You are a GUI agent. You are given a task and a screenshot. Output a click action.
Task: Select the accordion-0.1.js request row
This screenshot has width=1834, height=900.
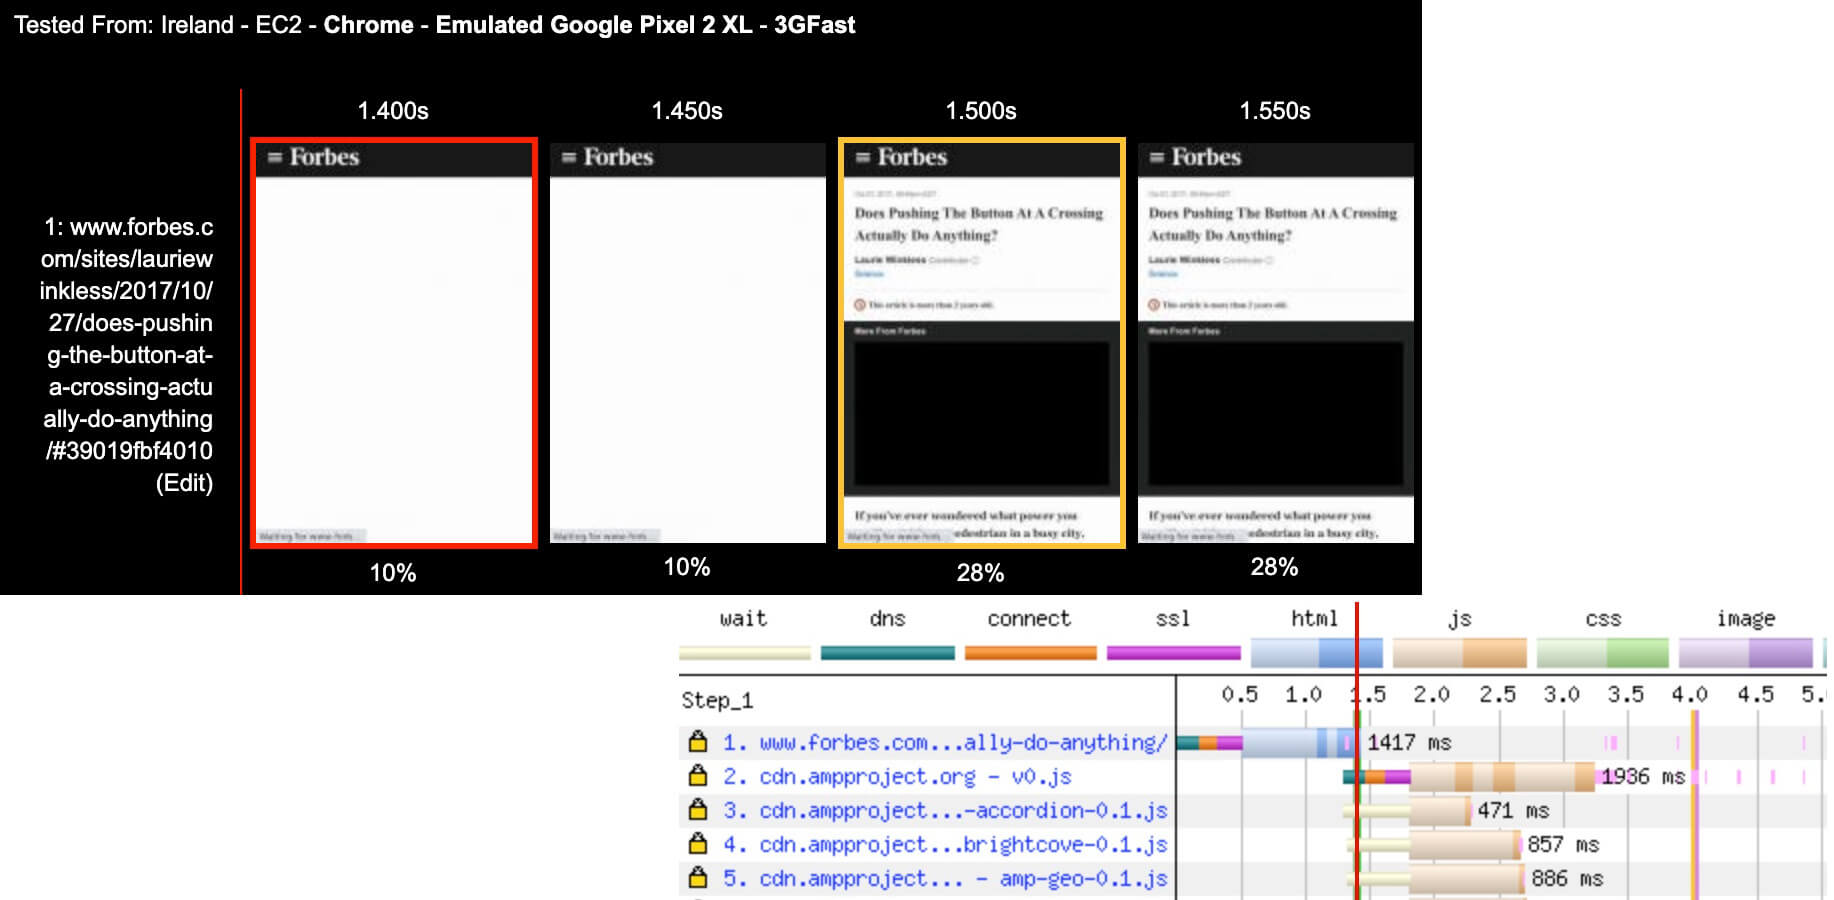click(x=944, y=811)
